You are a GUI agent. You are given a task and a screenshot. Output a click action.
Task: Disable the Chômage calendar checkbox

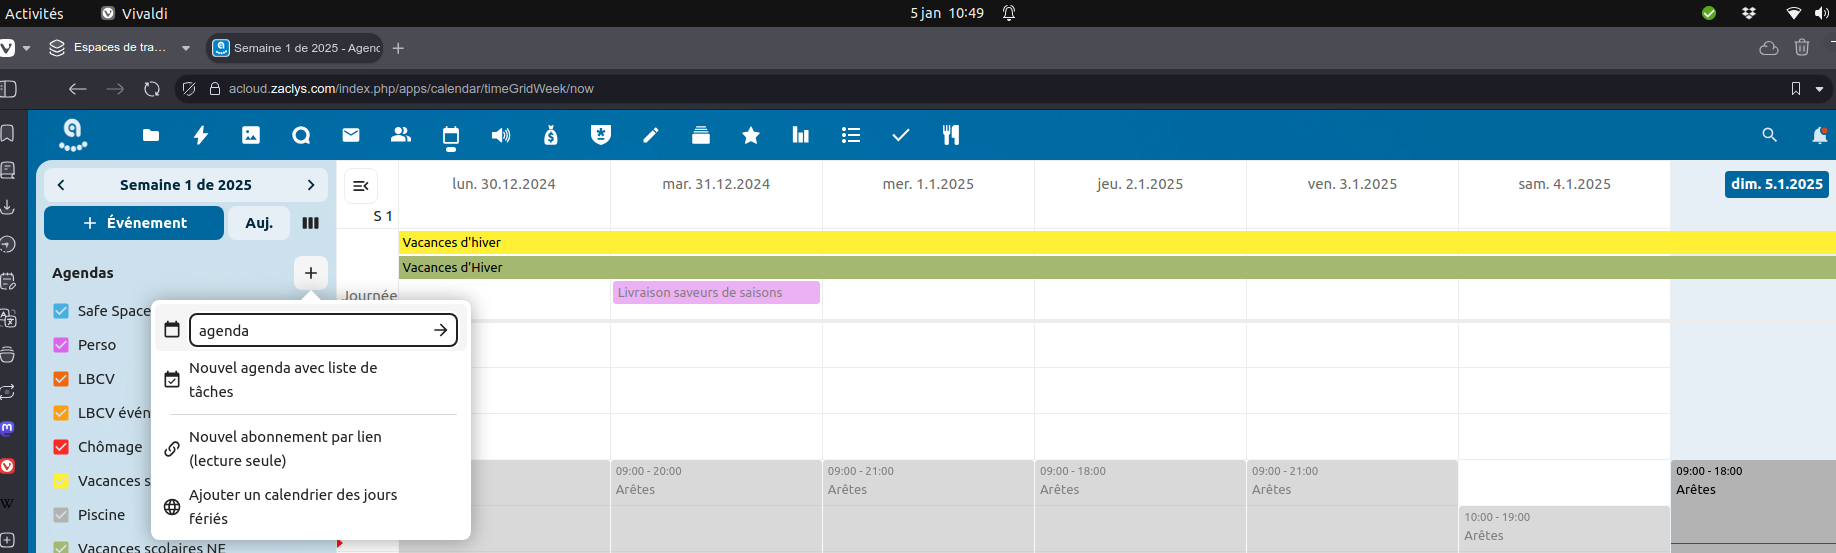tap(61, 447)
